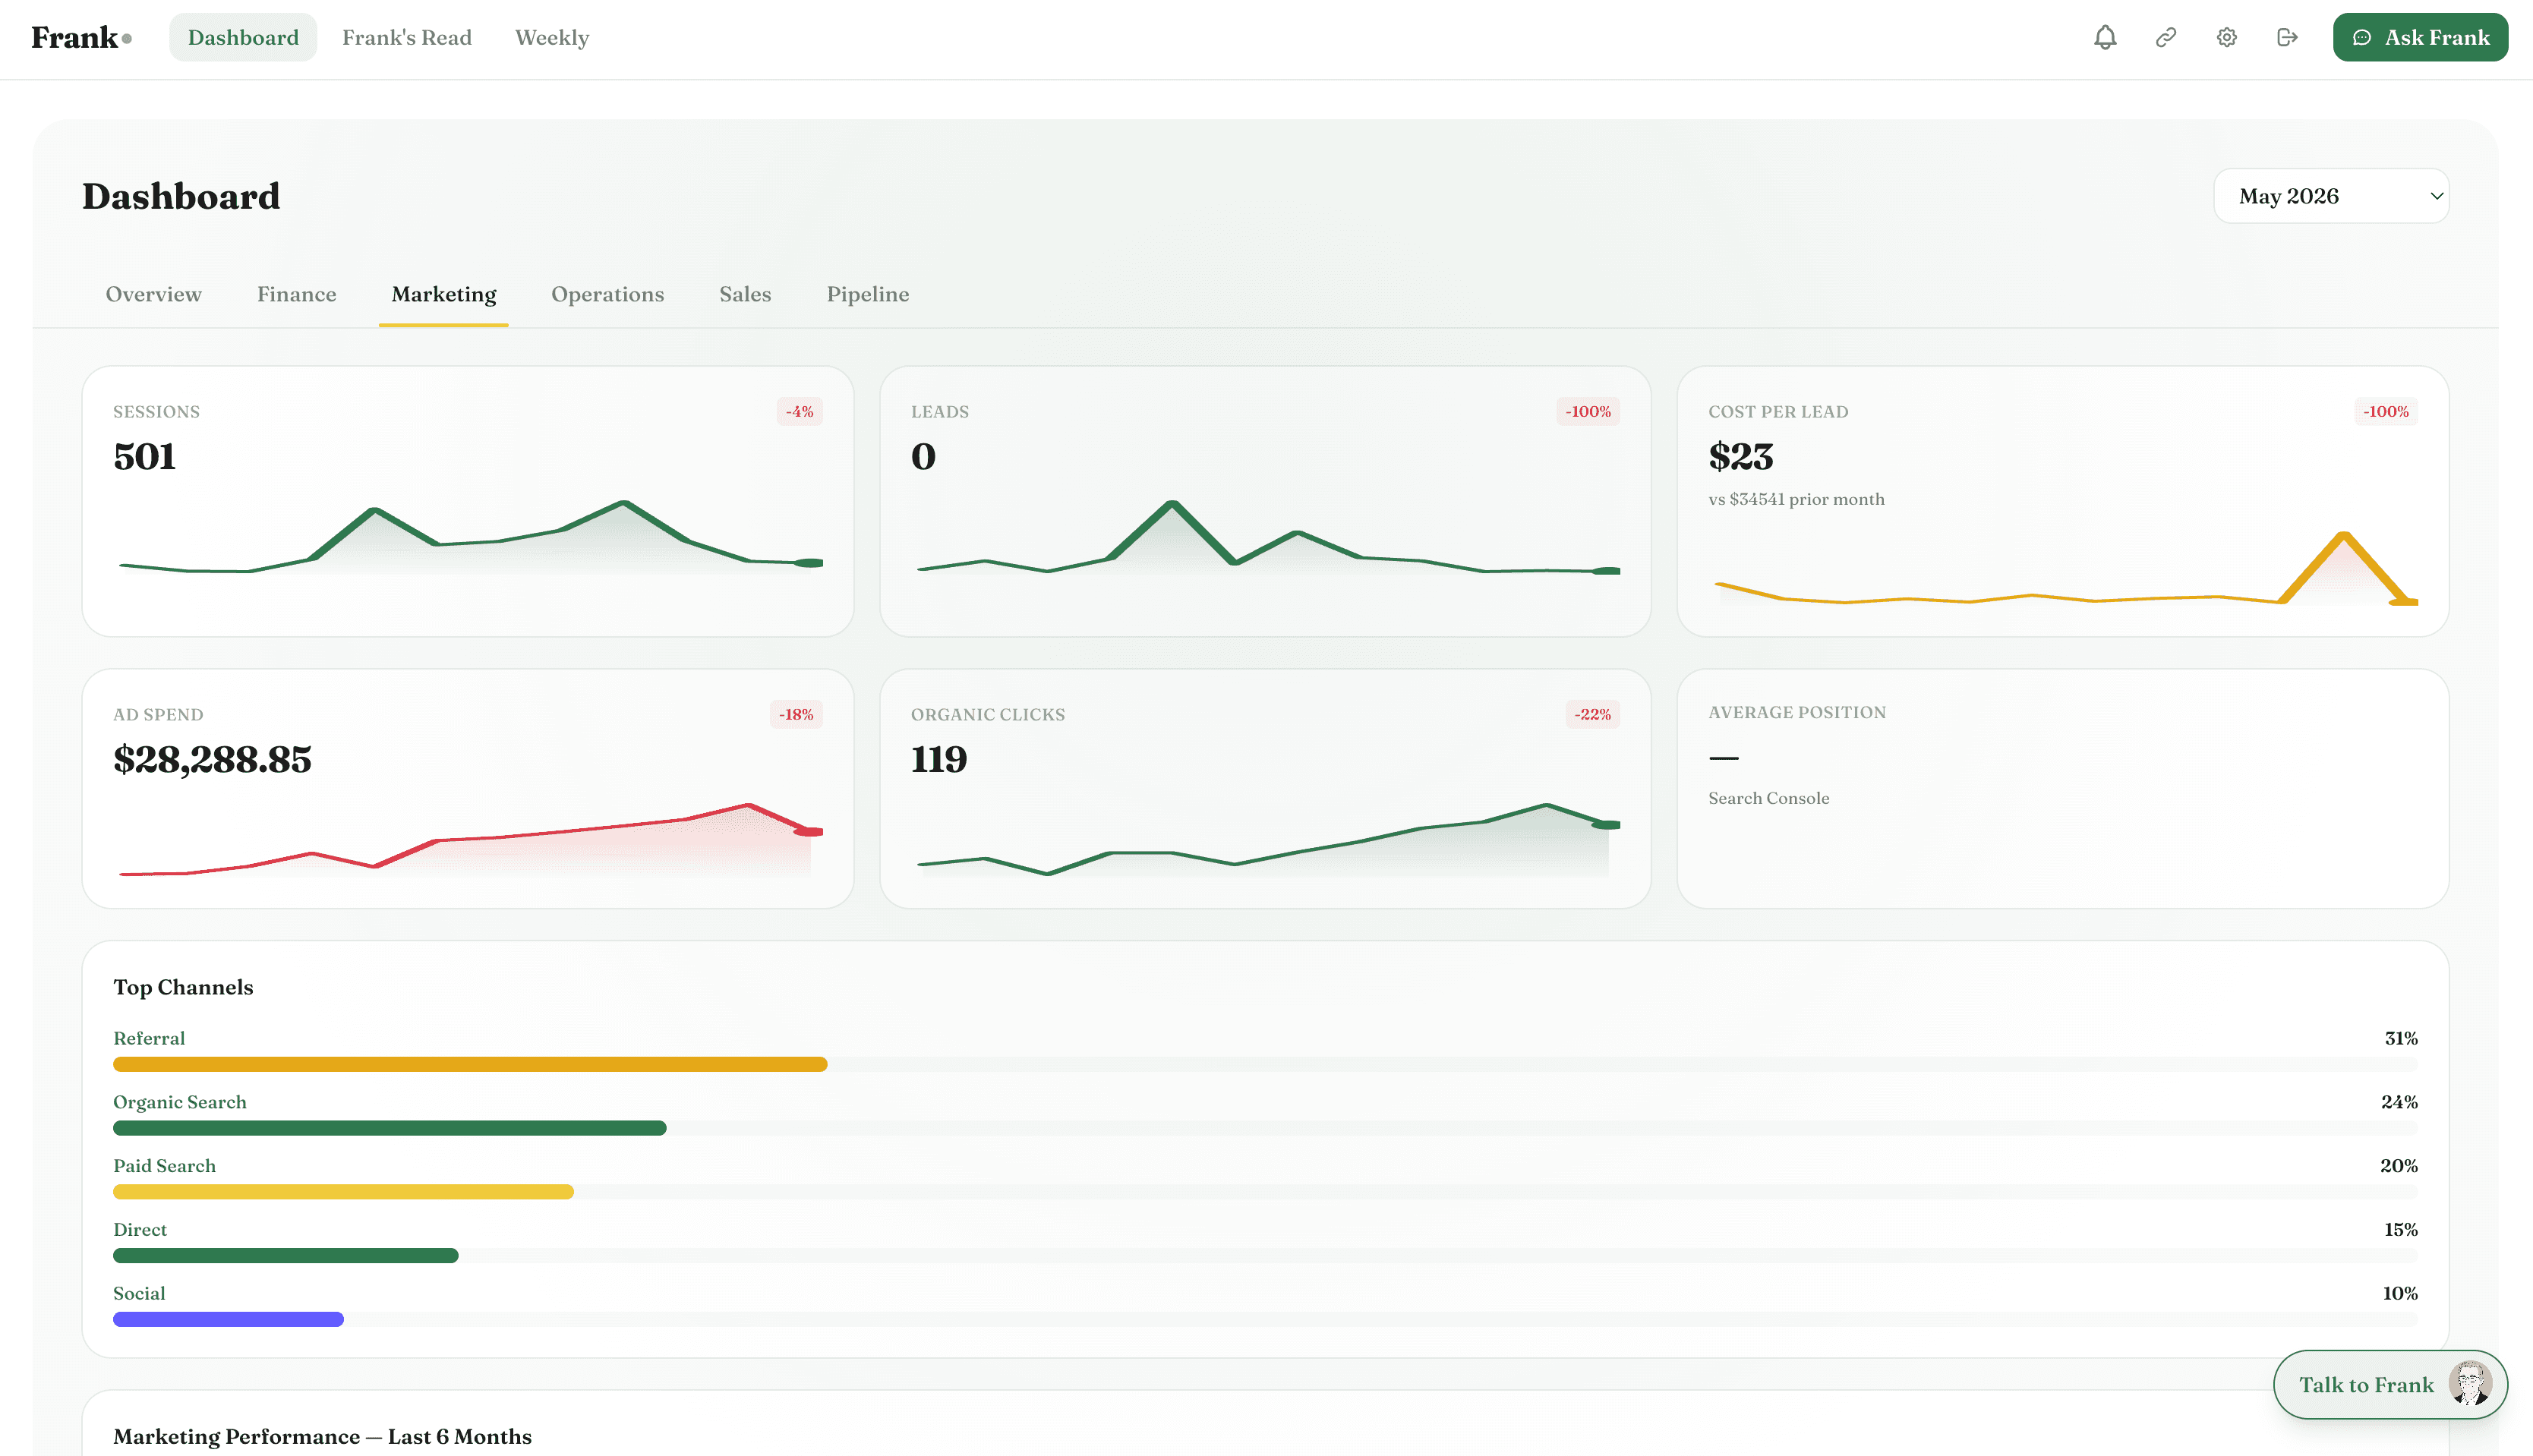Click the Frank logo
This screenshot has width=2533, height=1456.
click(x=81, y=37)
